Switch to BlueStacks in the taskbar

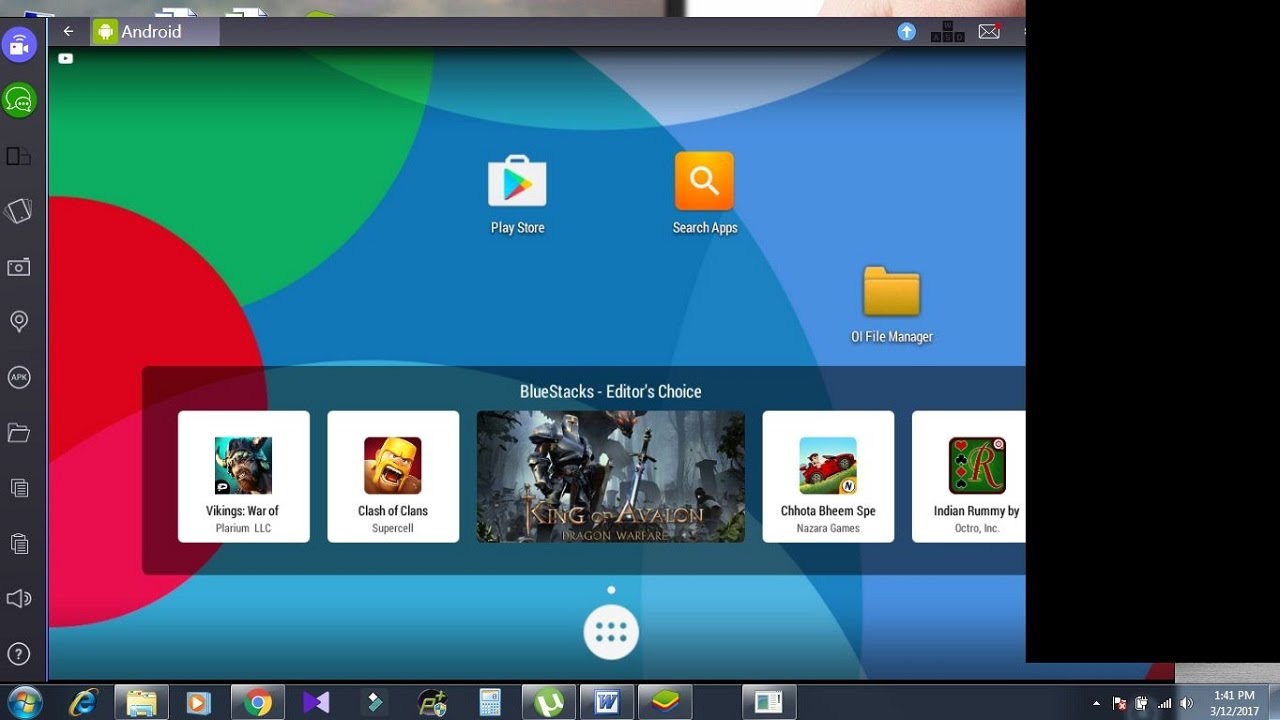(x=665, y=702)
